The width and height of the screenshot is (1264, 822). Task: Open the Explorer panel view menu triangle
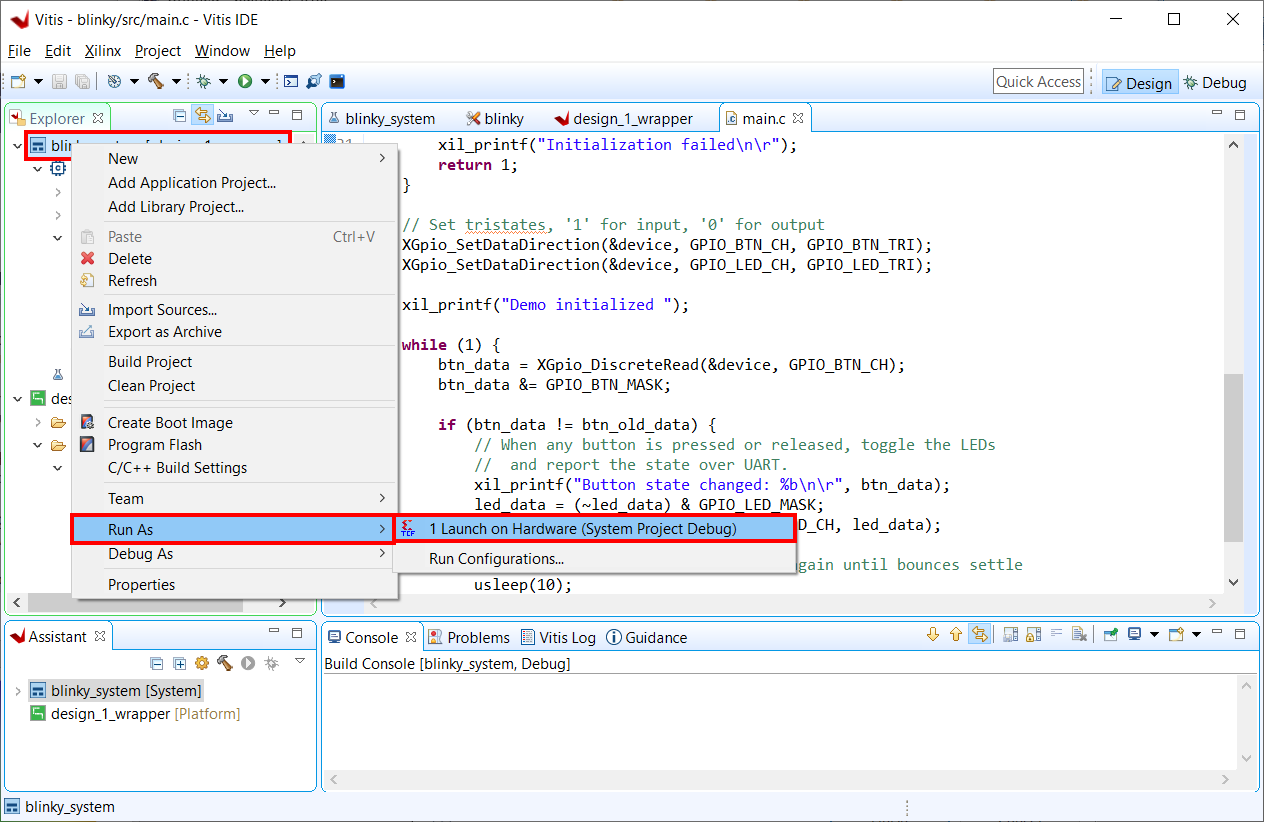[x=253, y=114]
